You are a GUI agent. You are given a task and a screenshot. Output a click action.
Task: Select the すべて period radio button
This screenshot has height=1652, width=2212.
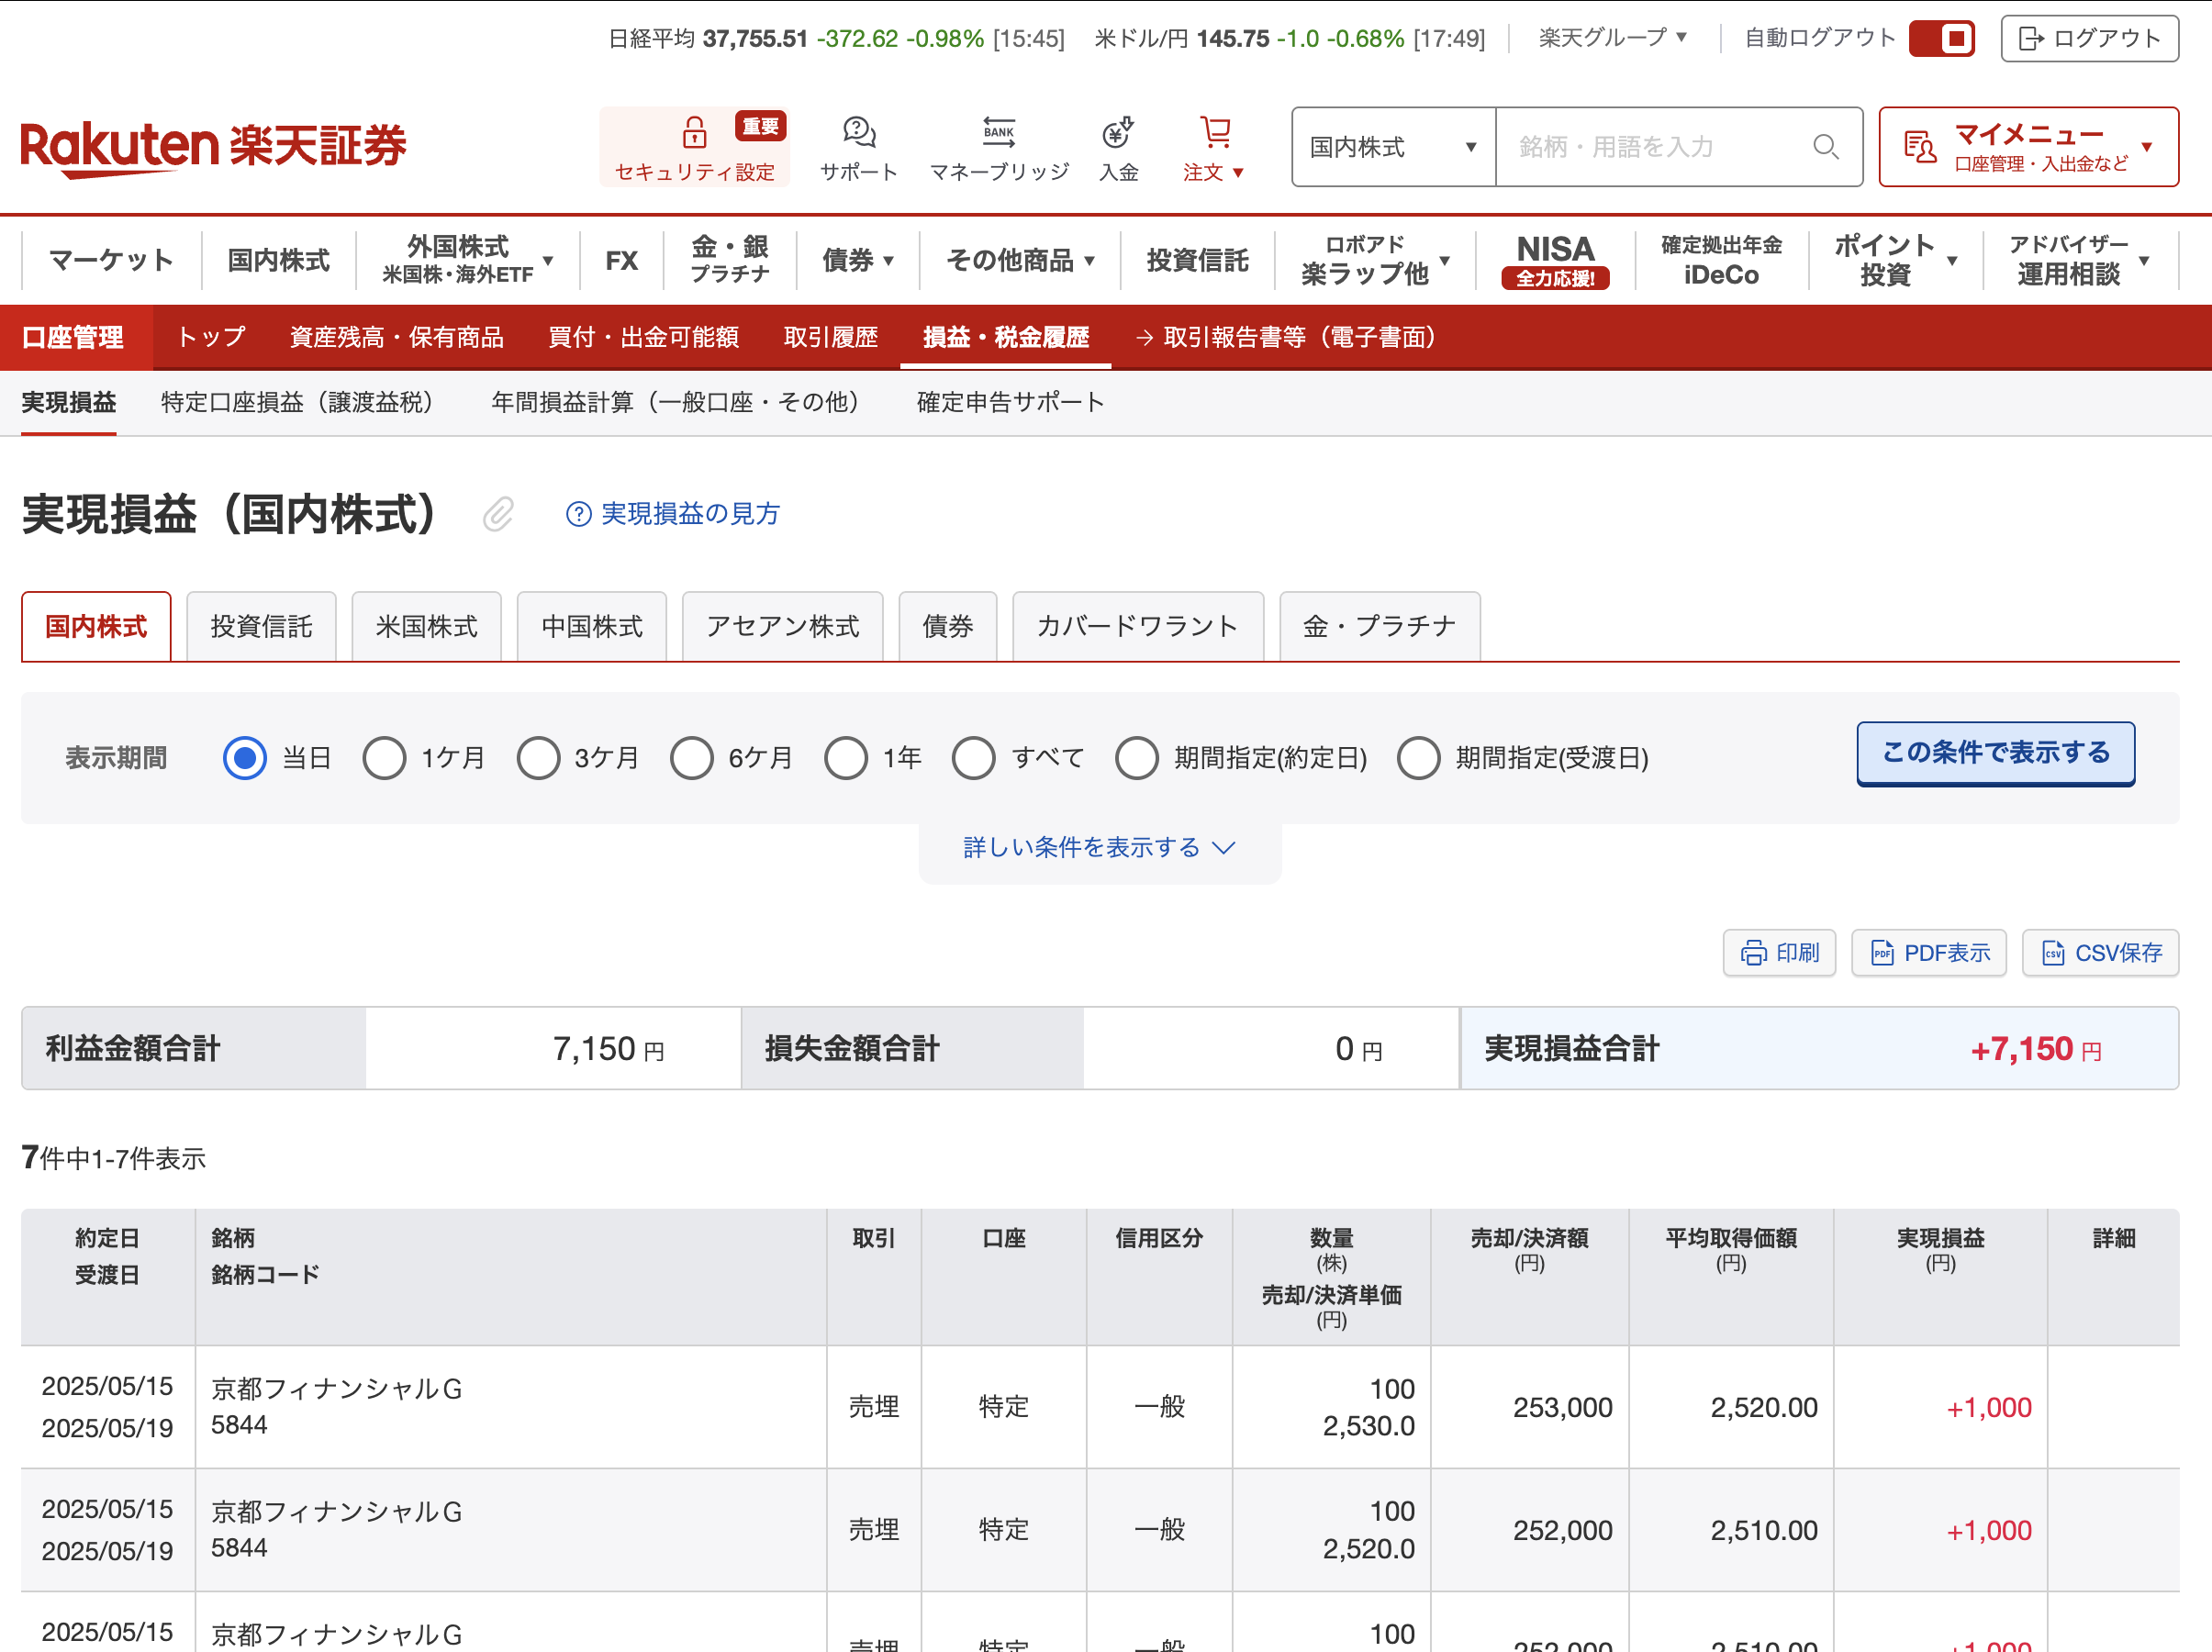(973, 758)
